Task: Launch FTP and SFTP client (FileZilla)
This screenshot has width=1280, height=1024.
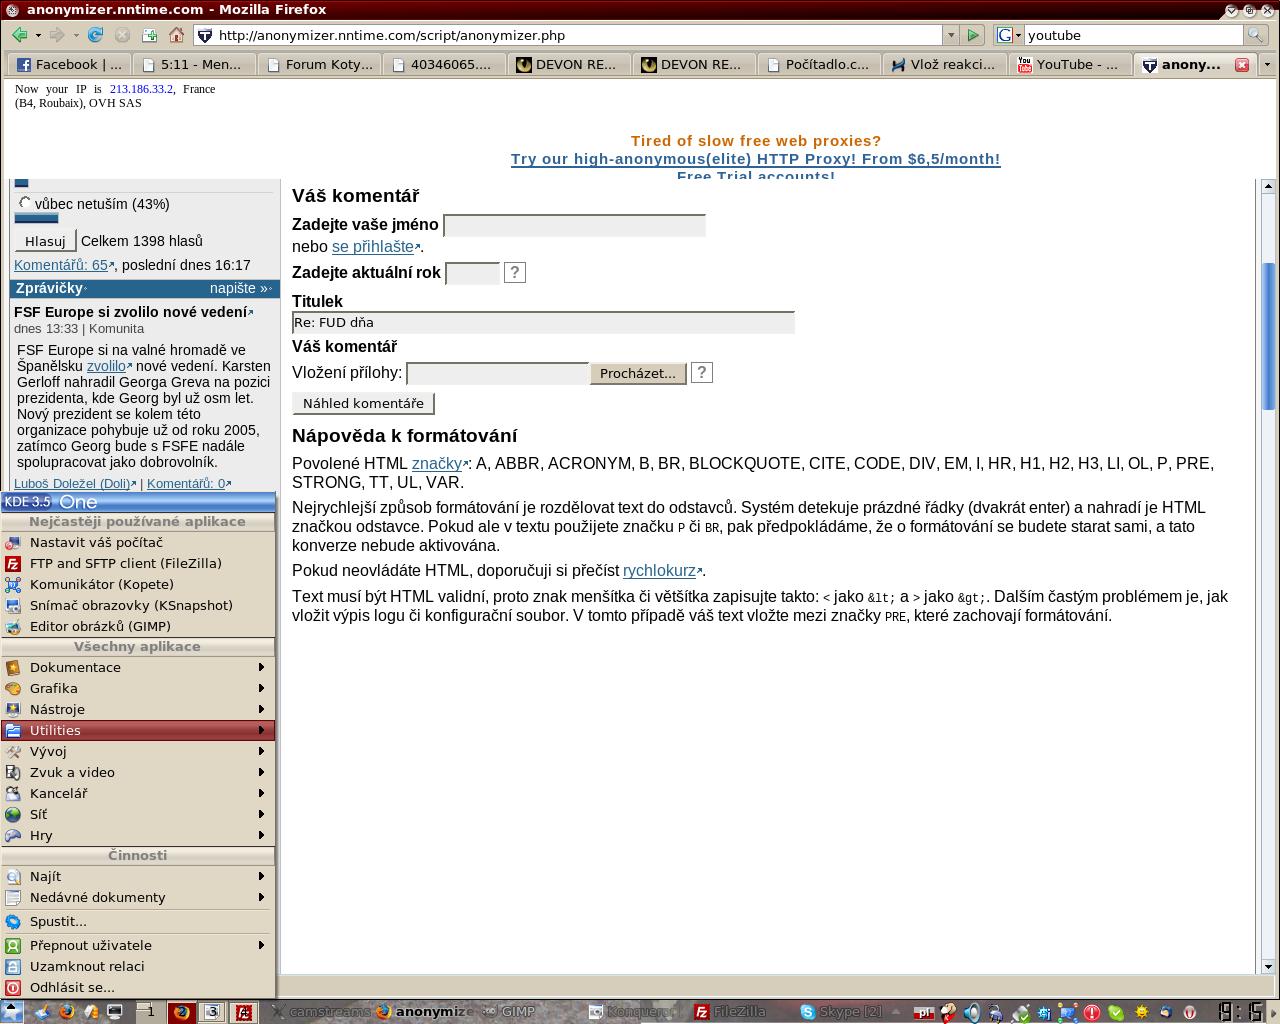Action: [138, 563]
